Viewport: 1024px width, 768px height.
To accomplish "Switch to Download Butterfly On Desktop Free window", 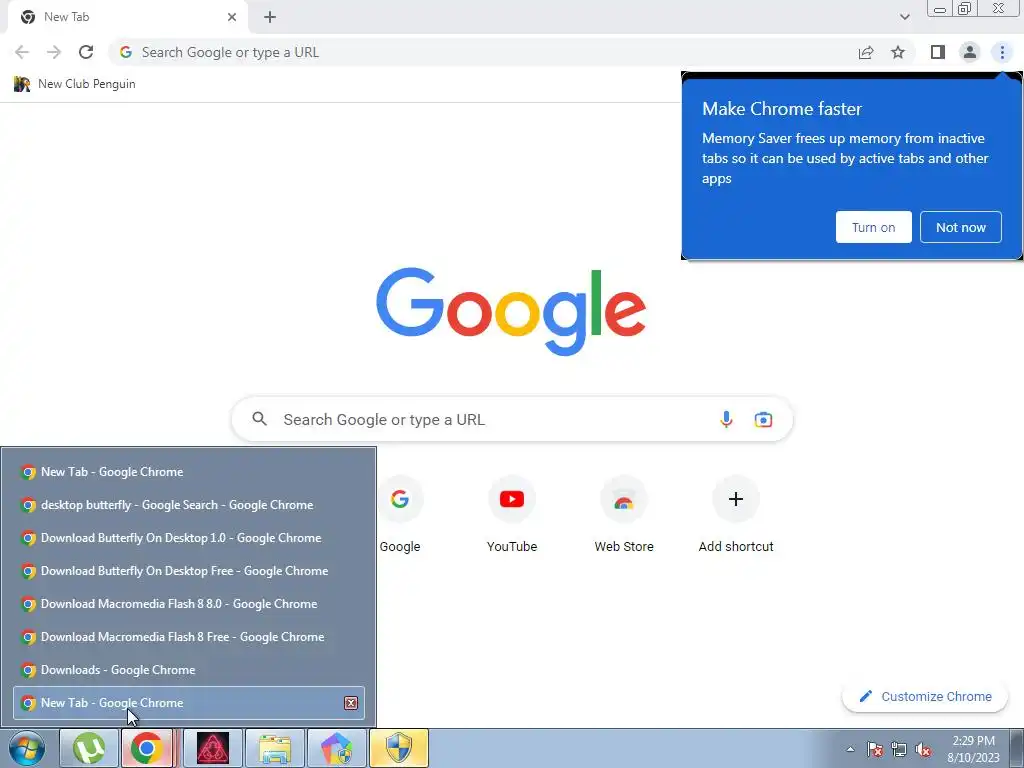I will (x=189, y=571).
